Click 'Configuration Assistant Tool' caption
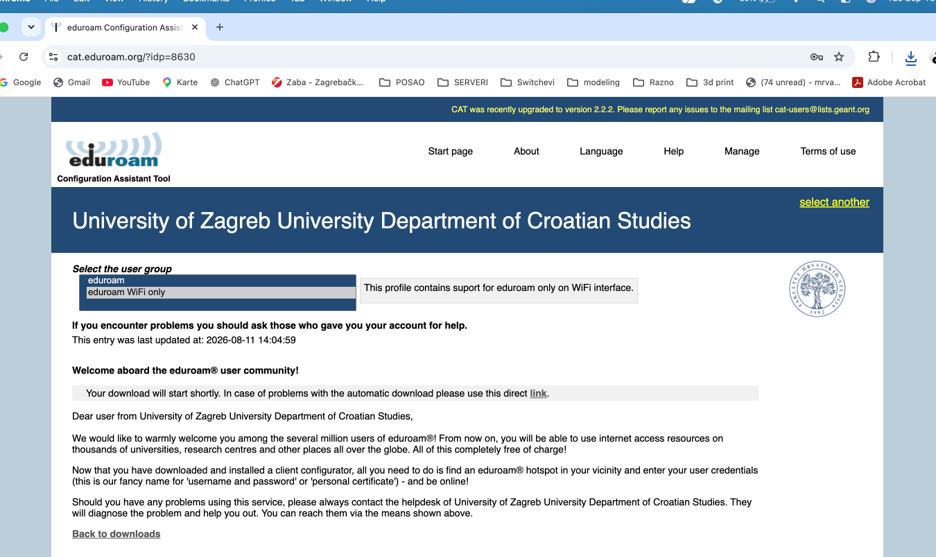936x557 pixels. coord(113,179)
